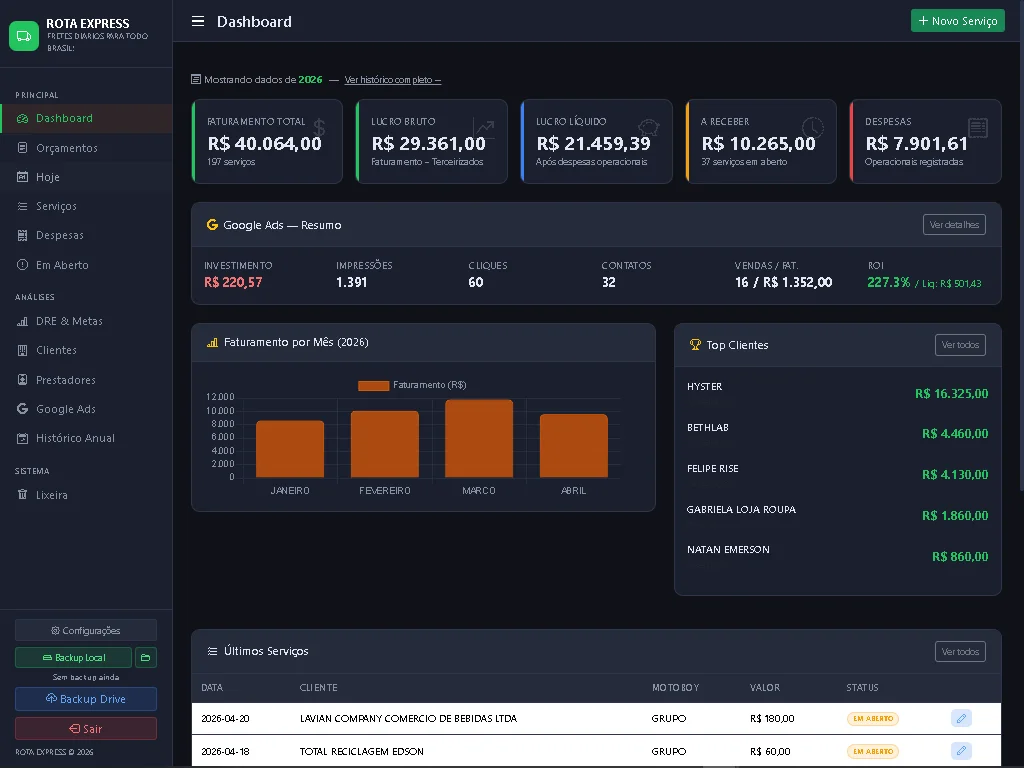Select the Orçamentos document icon in sidebar
The height and width of the screenshot is (768, 1024).
click(x=22, y=147)
